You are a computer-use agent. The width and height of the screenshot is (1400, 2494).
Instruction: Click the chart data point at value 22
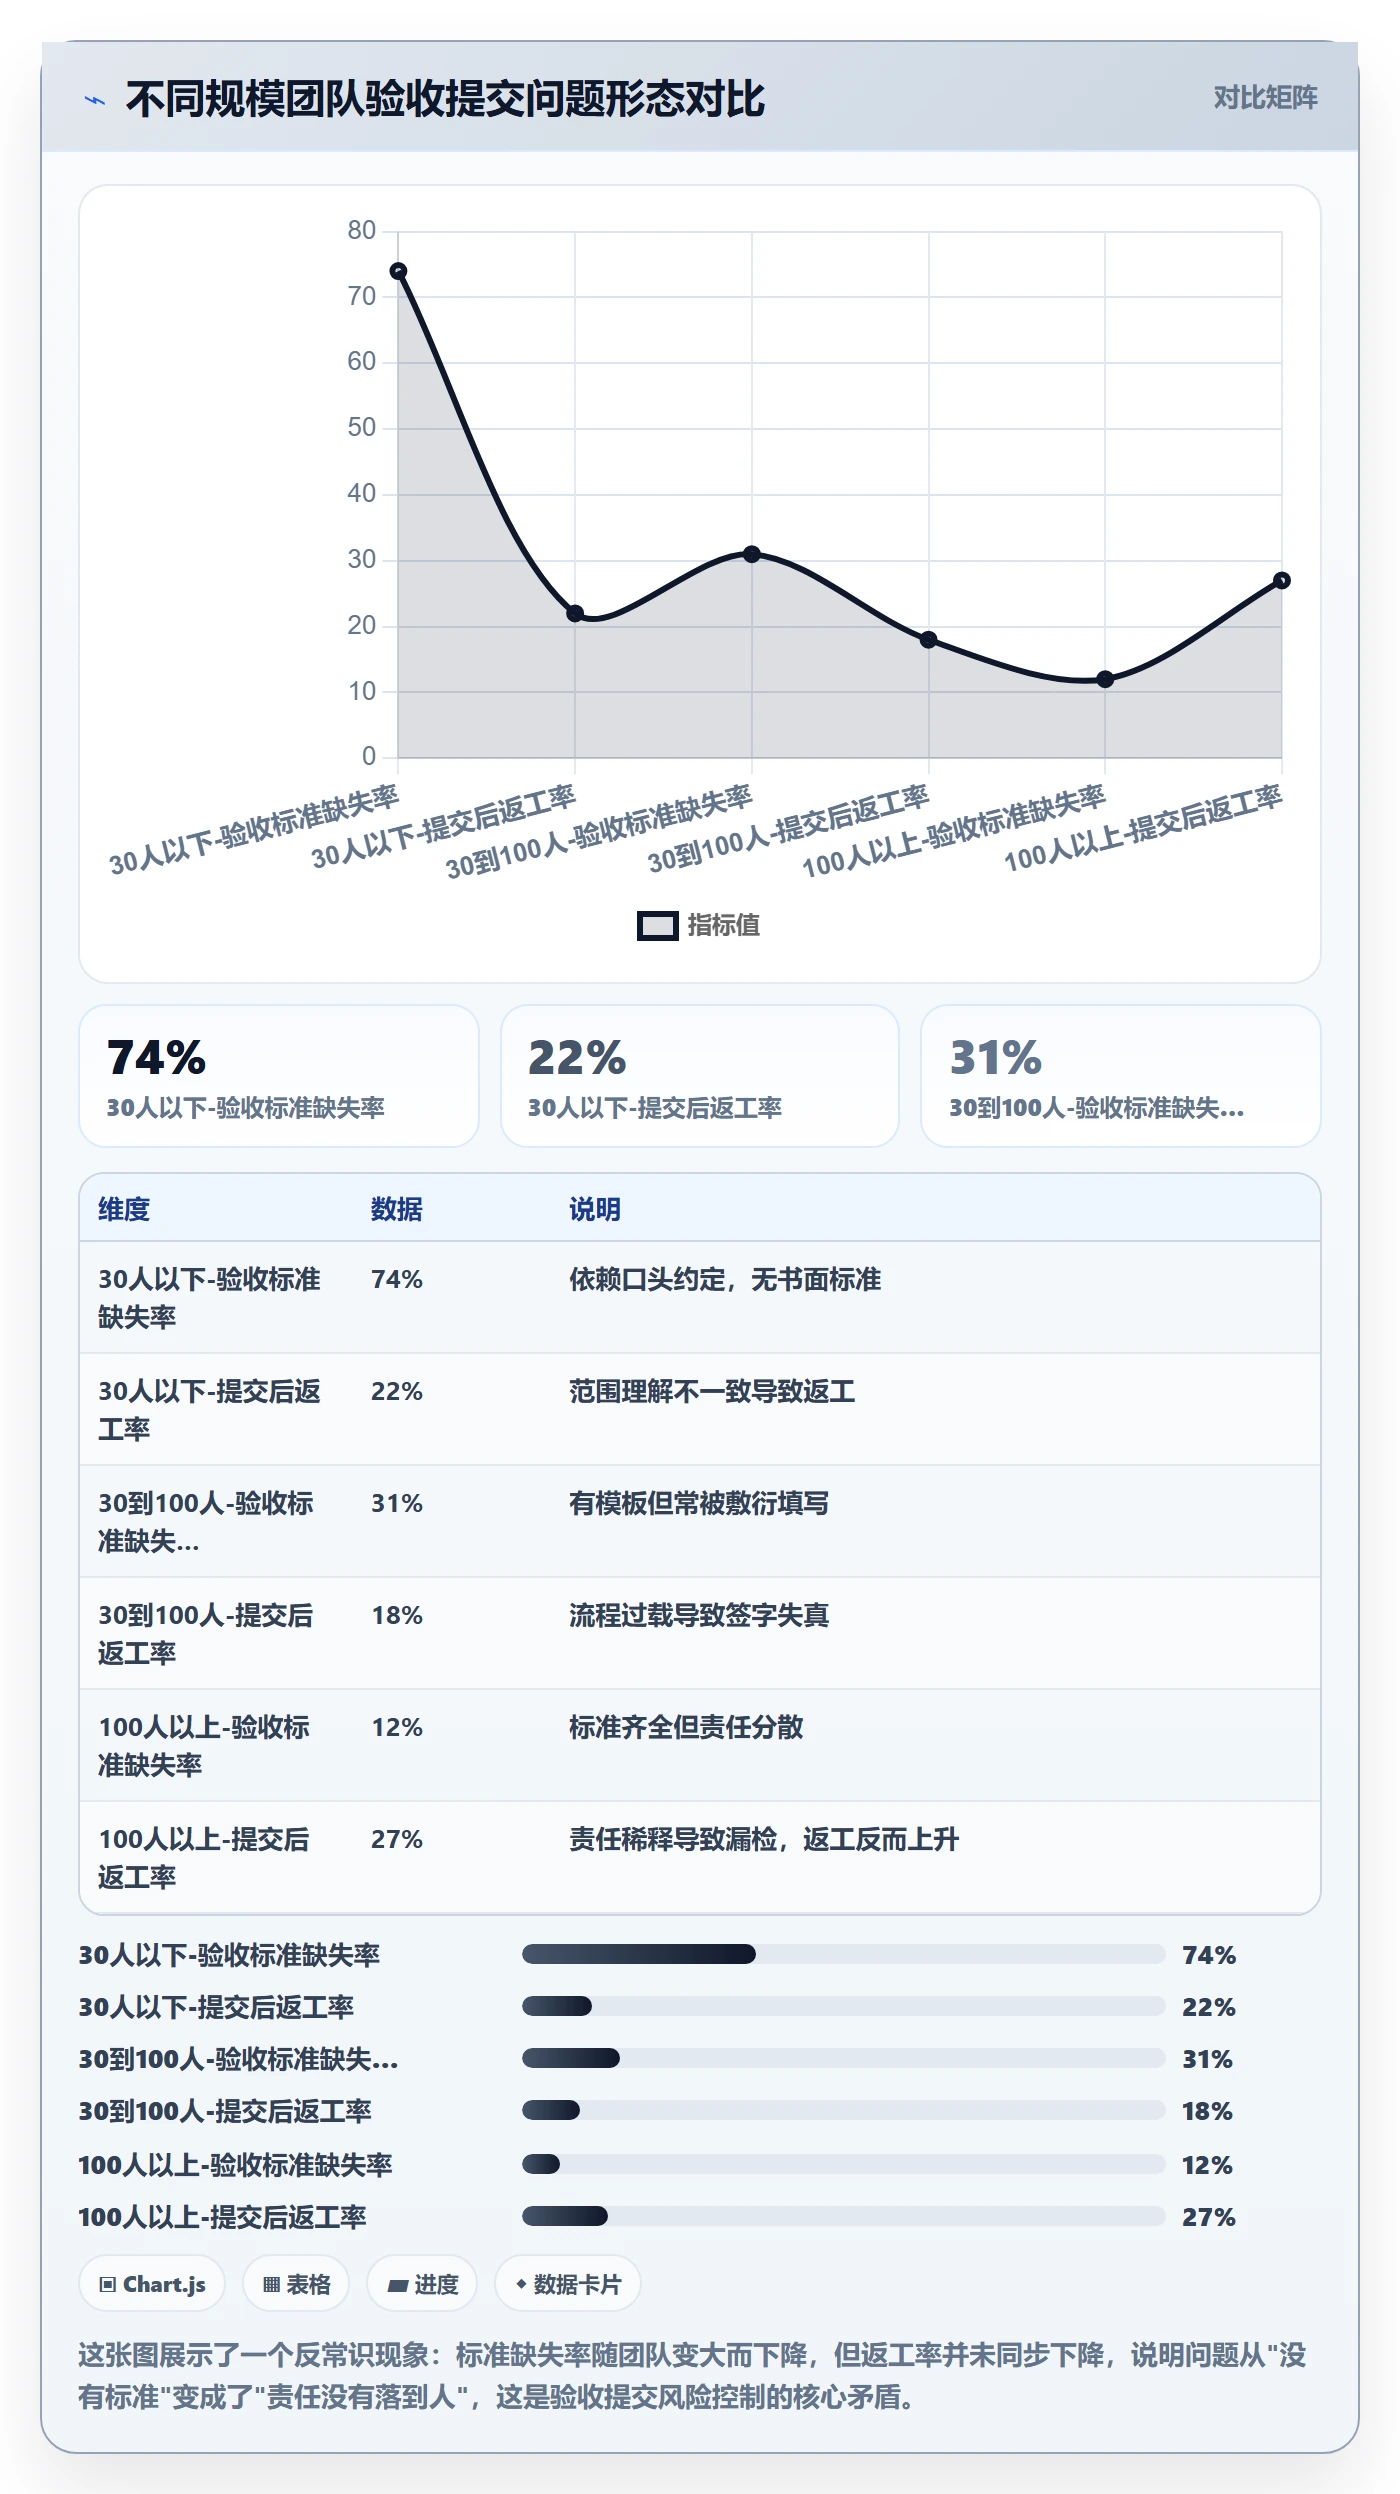click(x=575, y=613)
